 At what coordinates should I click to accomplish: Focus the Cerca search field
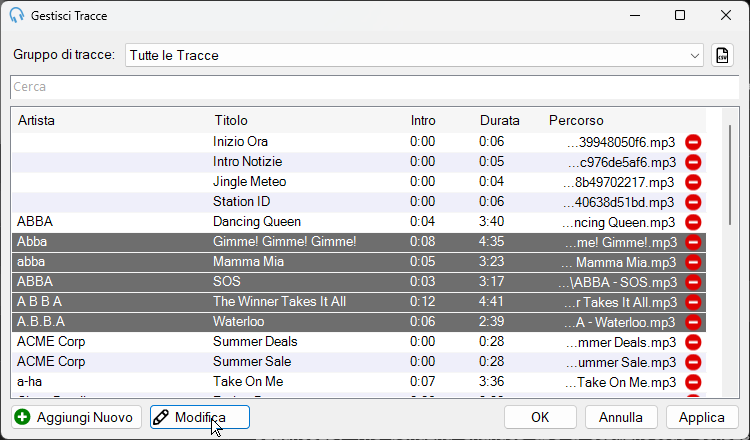pyautogui.click(x=375, y=87)
